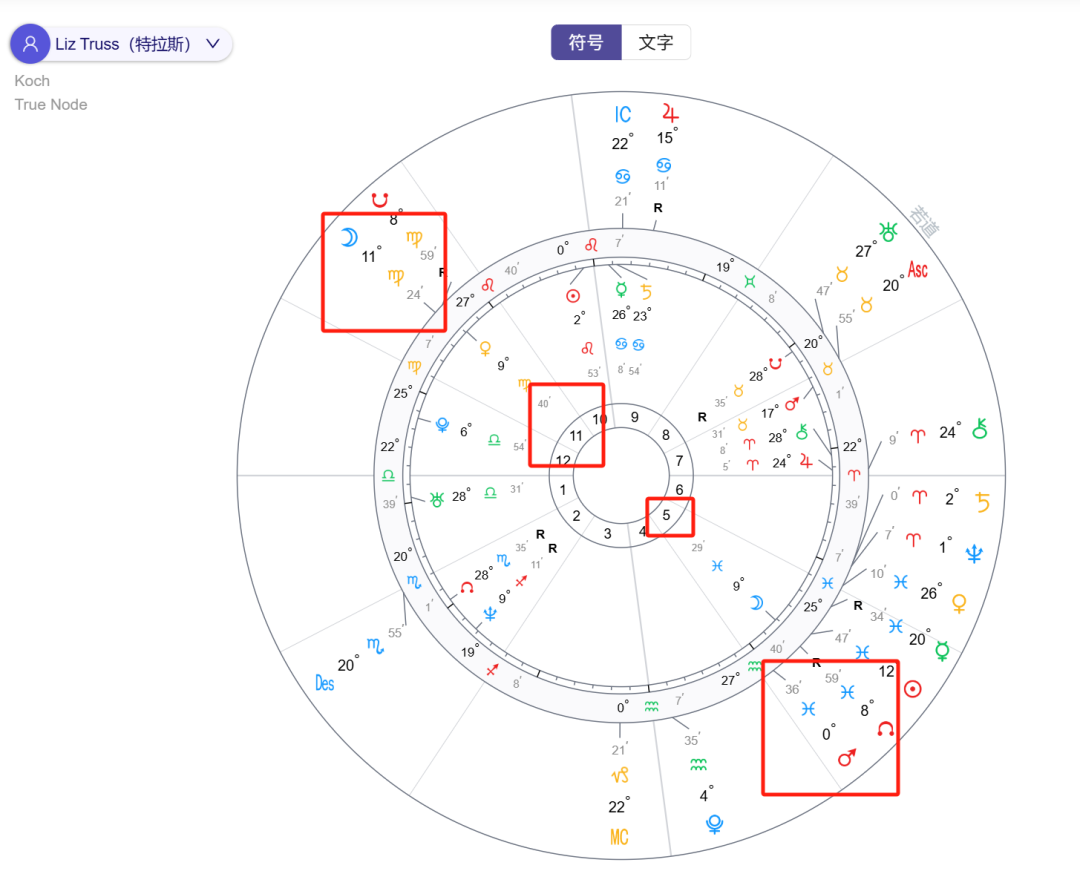Select inner-wheel Sun glyph at 2° Leo

(x=573, y=296)
